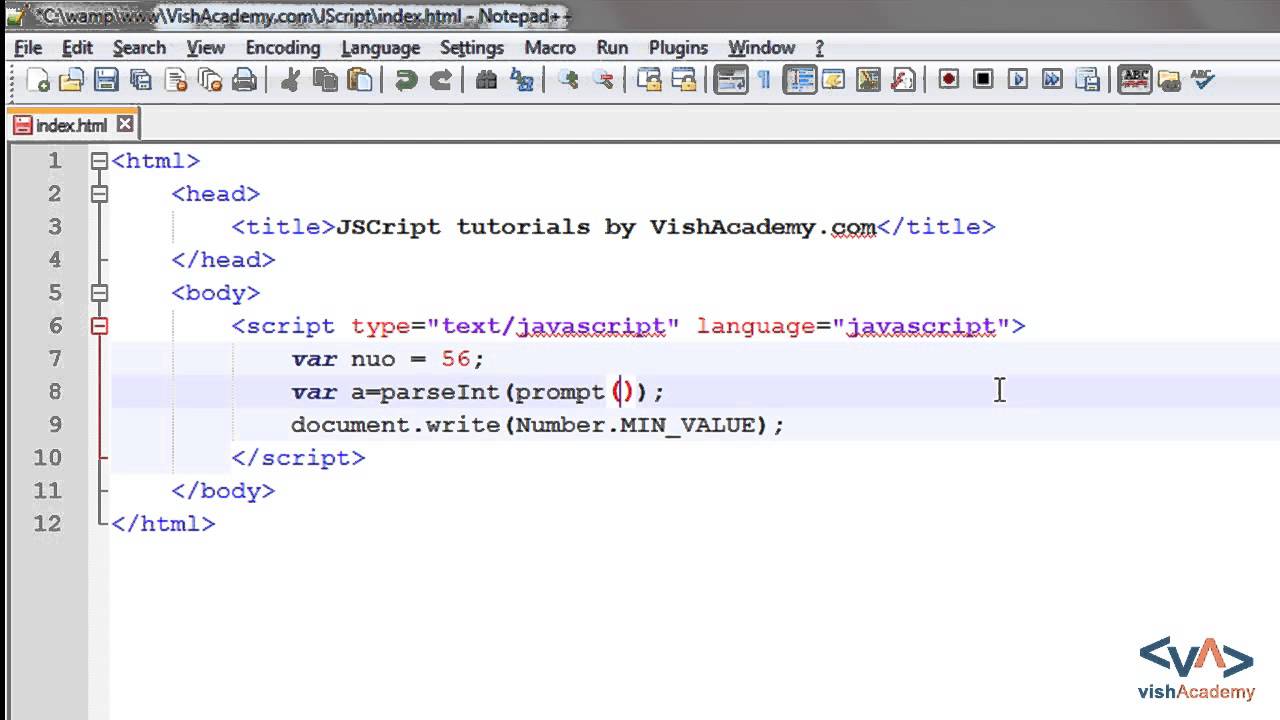Screen dimensions: 1280x720
Task: Open Find with the binoculars icon
Action: point(487,80)
